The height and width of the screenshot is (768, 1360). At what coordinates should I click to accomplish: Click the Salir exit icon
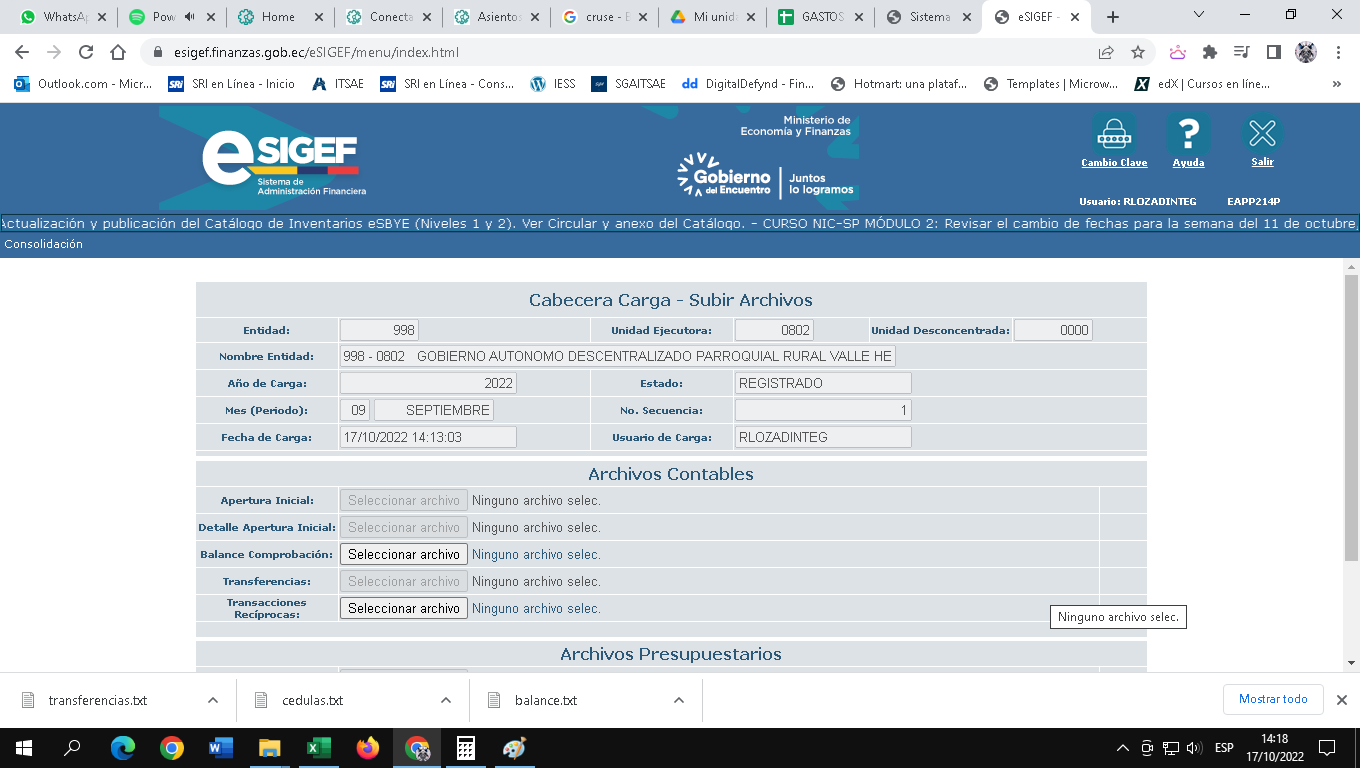point(1262,134)
